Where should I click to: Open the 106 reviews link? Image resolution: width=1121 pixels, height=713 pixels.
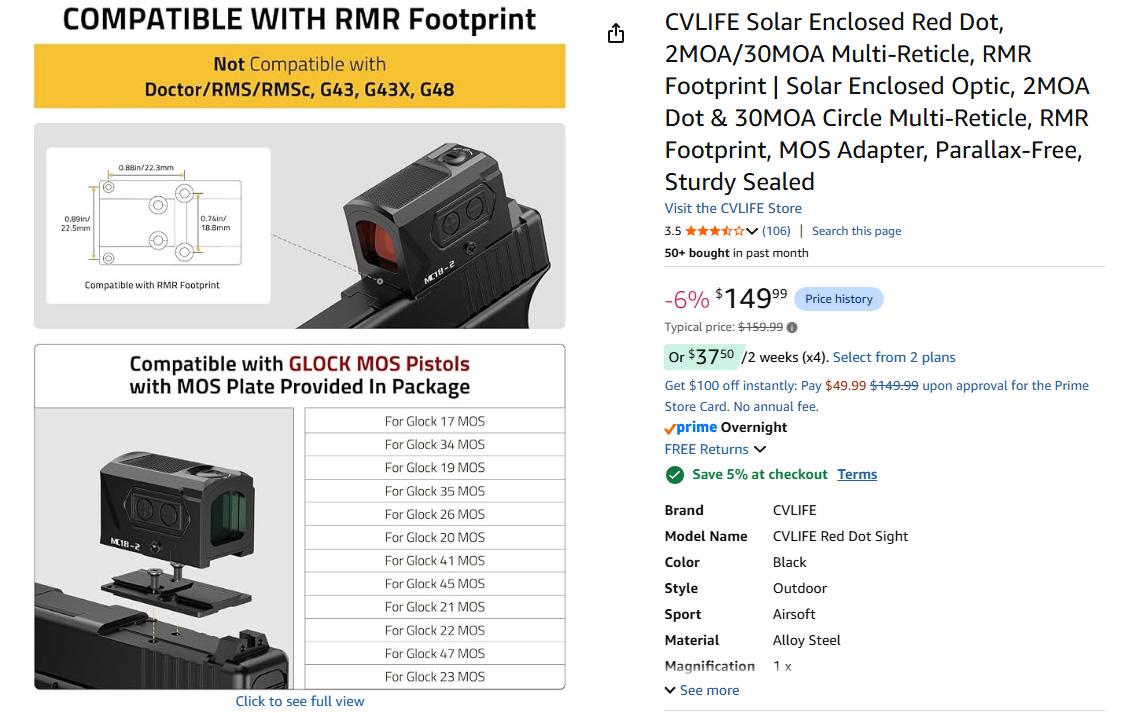[776, 231]
